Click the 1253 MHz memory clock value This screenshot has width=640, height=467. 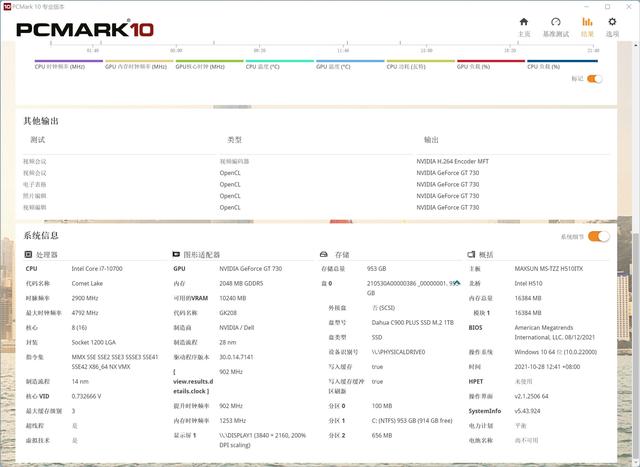pos(232,420)
